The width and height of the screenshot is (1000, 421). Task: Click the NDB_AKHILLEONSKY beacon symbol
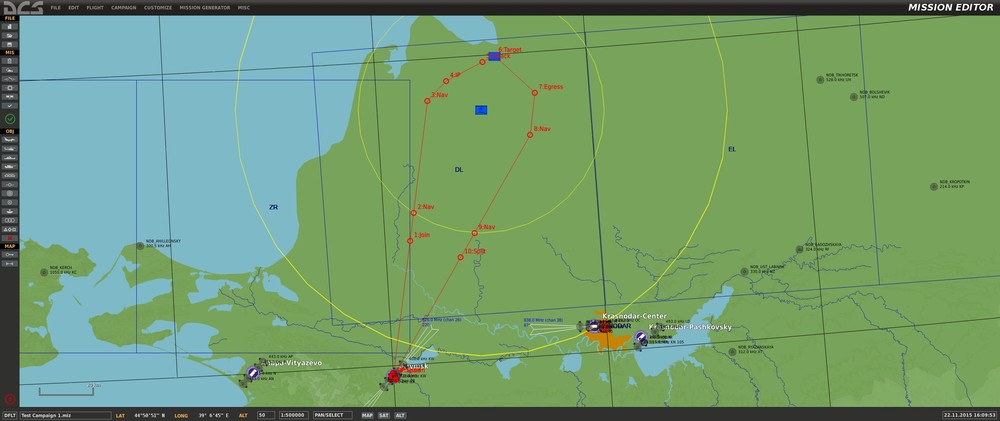(140, 246)
